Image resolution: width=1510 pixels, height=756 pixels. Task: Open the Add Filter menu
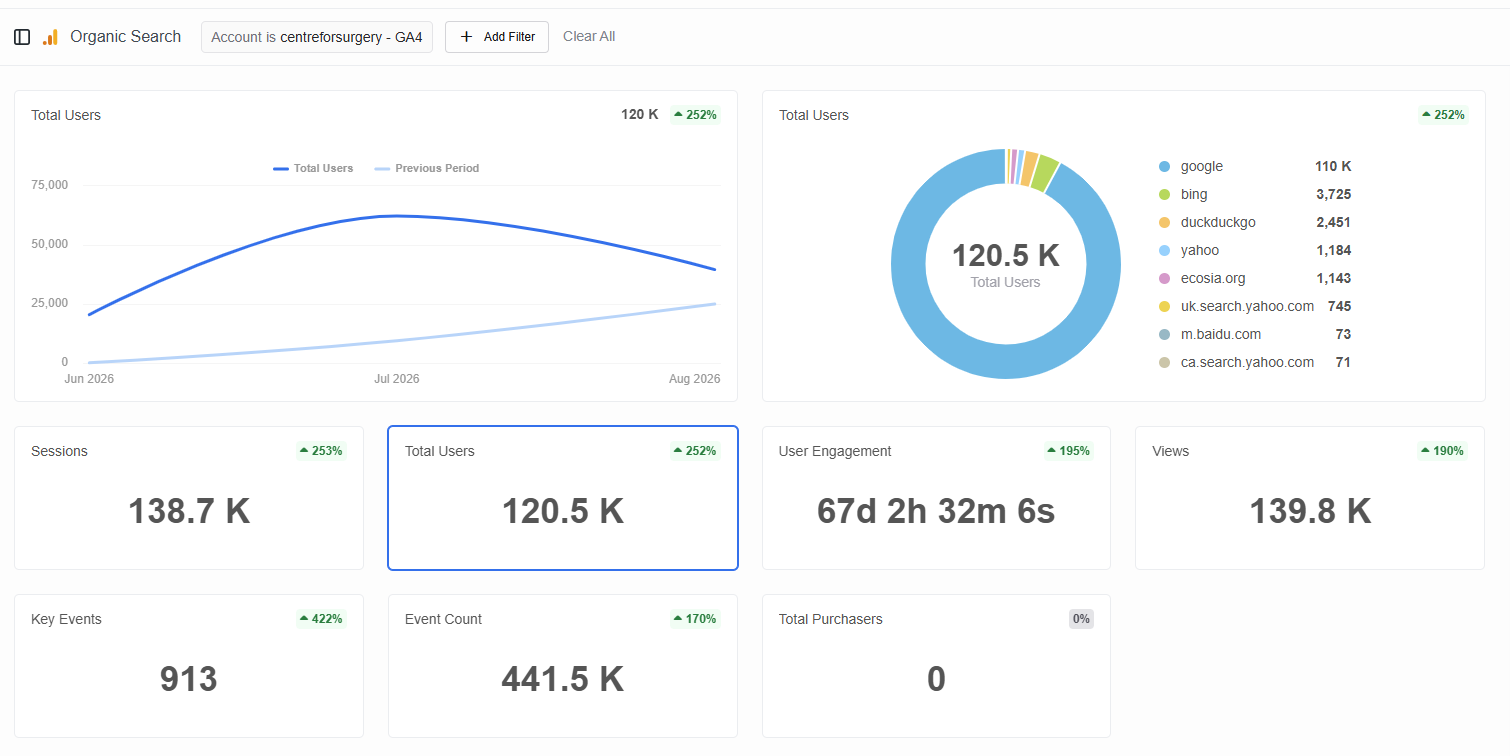(x=497, y=37)
